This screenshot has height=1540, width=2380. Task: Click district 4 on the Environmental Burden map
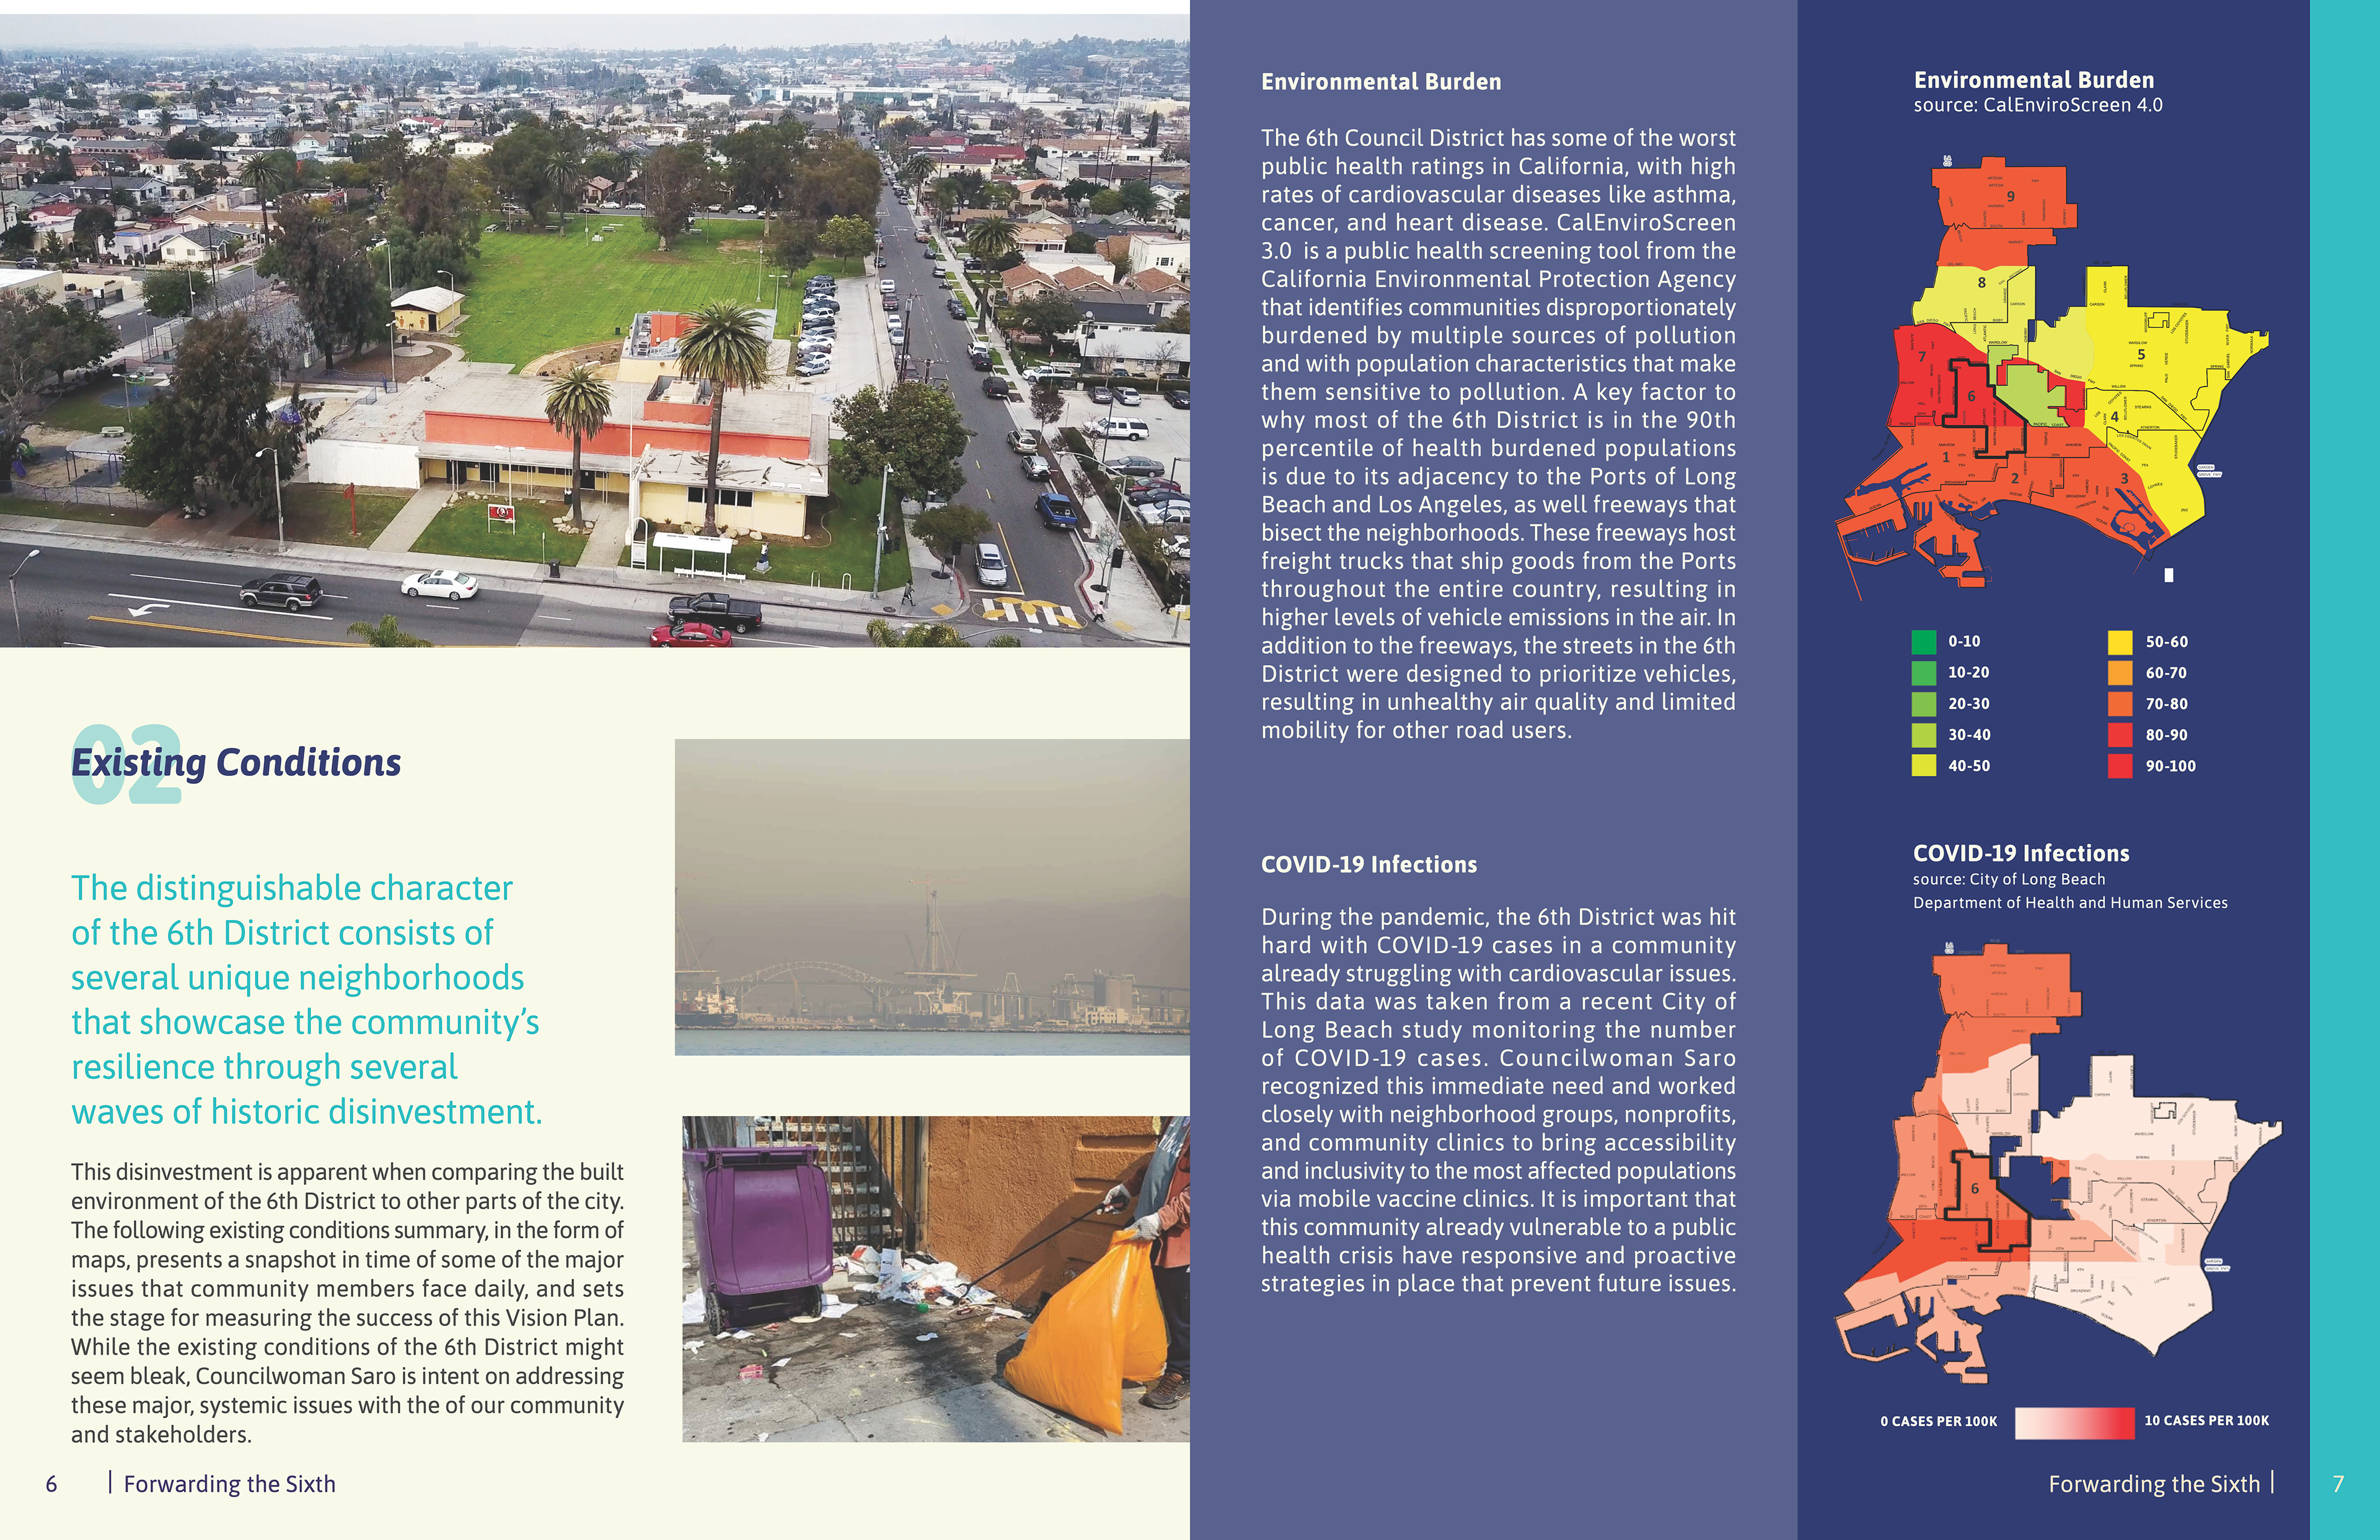(x=2114, y=416)
